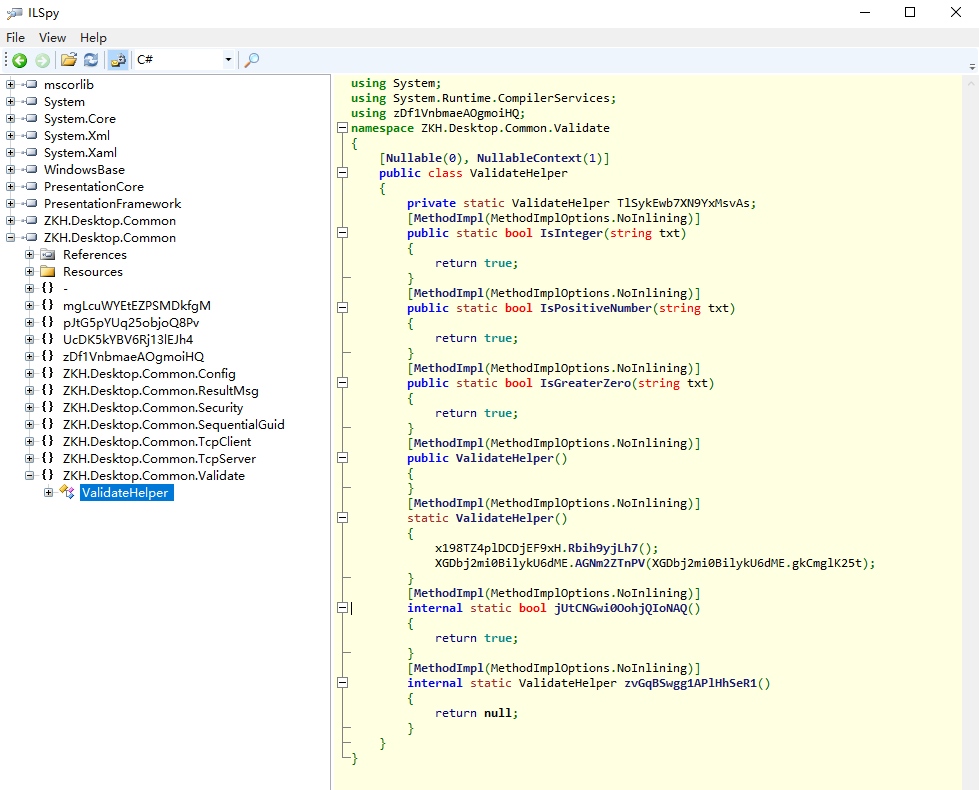Click the mscorlib assembly icon
979x790 pixels.
click(x=31, y=84)
